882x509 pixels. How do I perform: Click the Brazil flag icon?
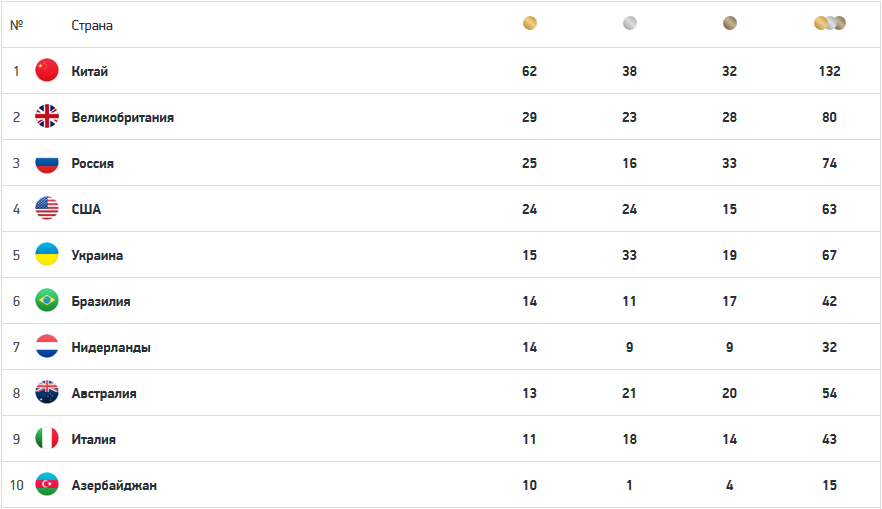[x=47, y=300]
